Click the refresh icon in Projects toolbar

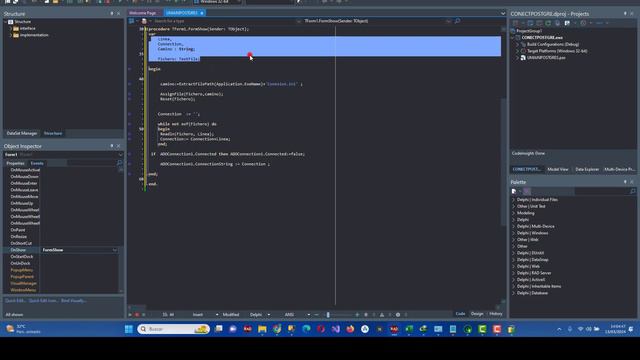point(548,23)
